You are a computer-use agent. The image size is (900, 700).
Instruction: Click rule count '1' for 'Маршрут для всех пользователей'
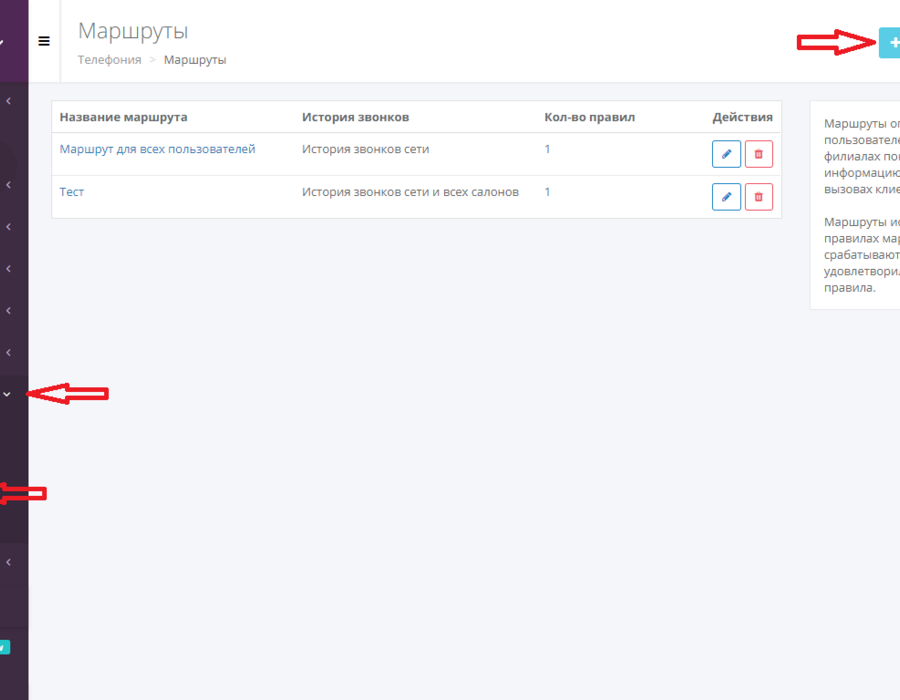coord(548,149)
